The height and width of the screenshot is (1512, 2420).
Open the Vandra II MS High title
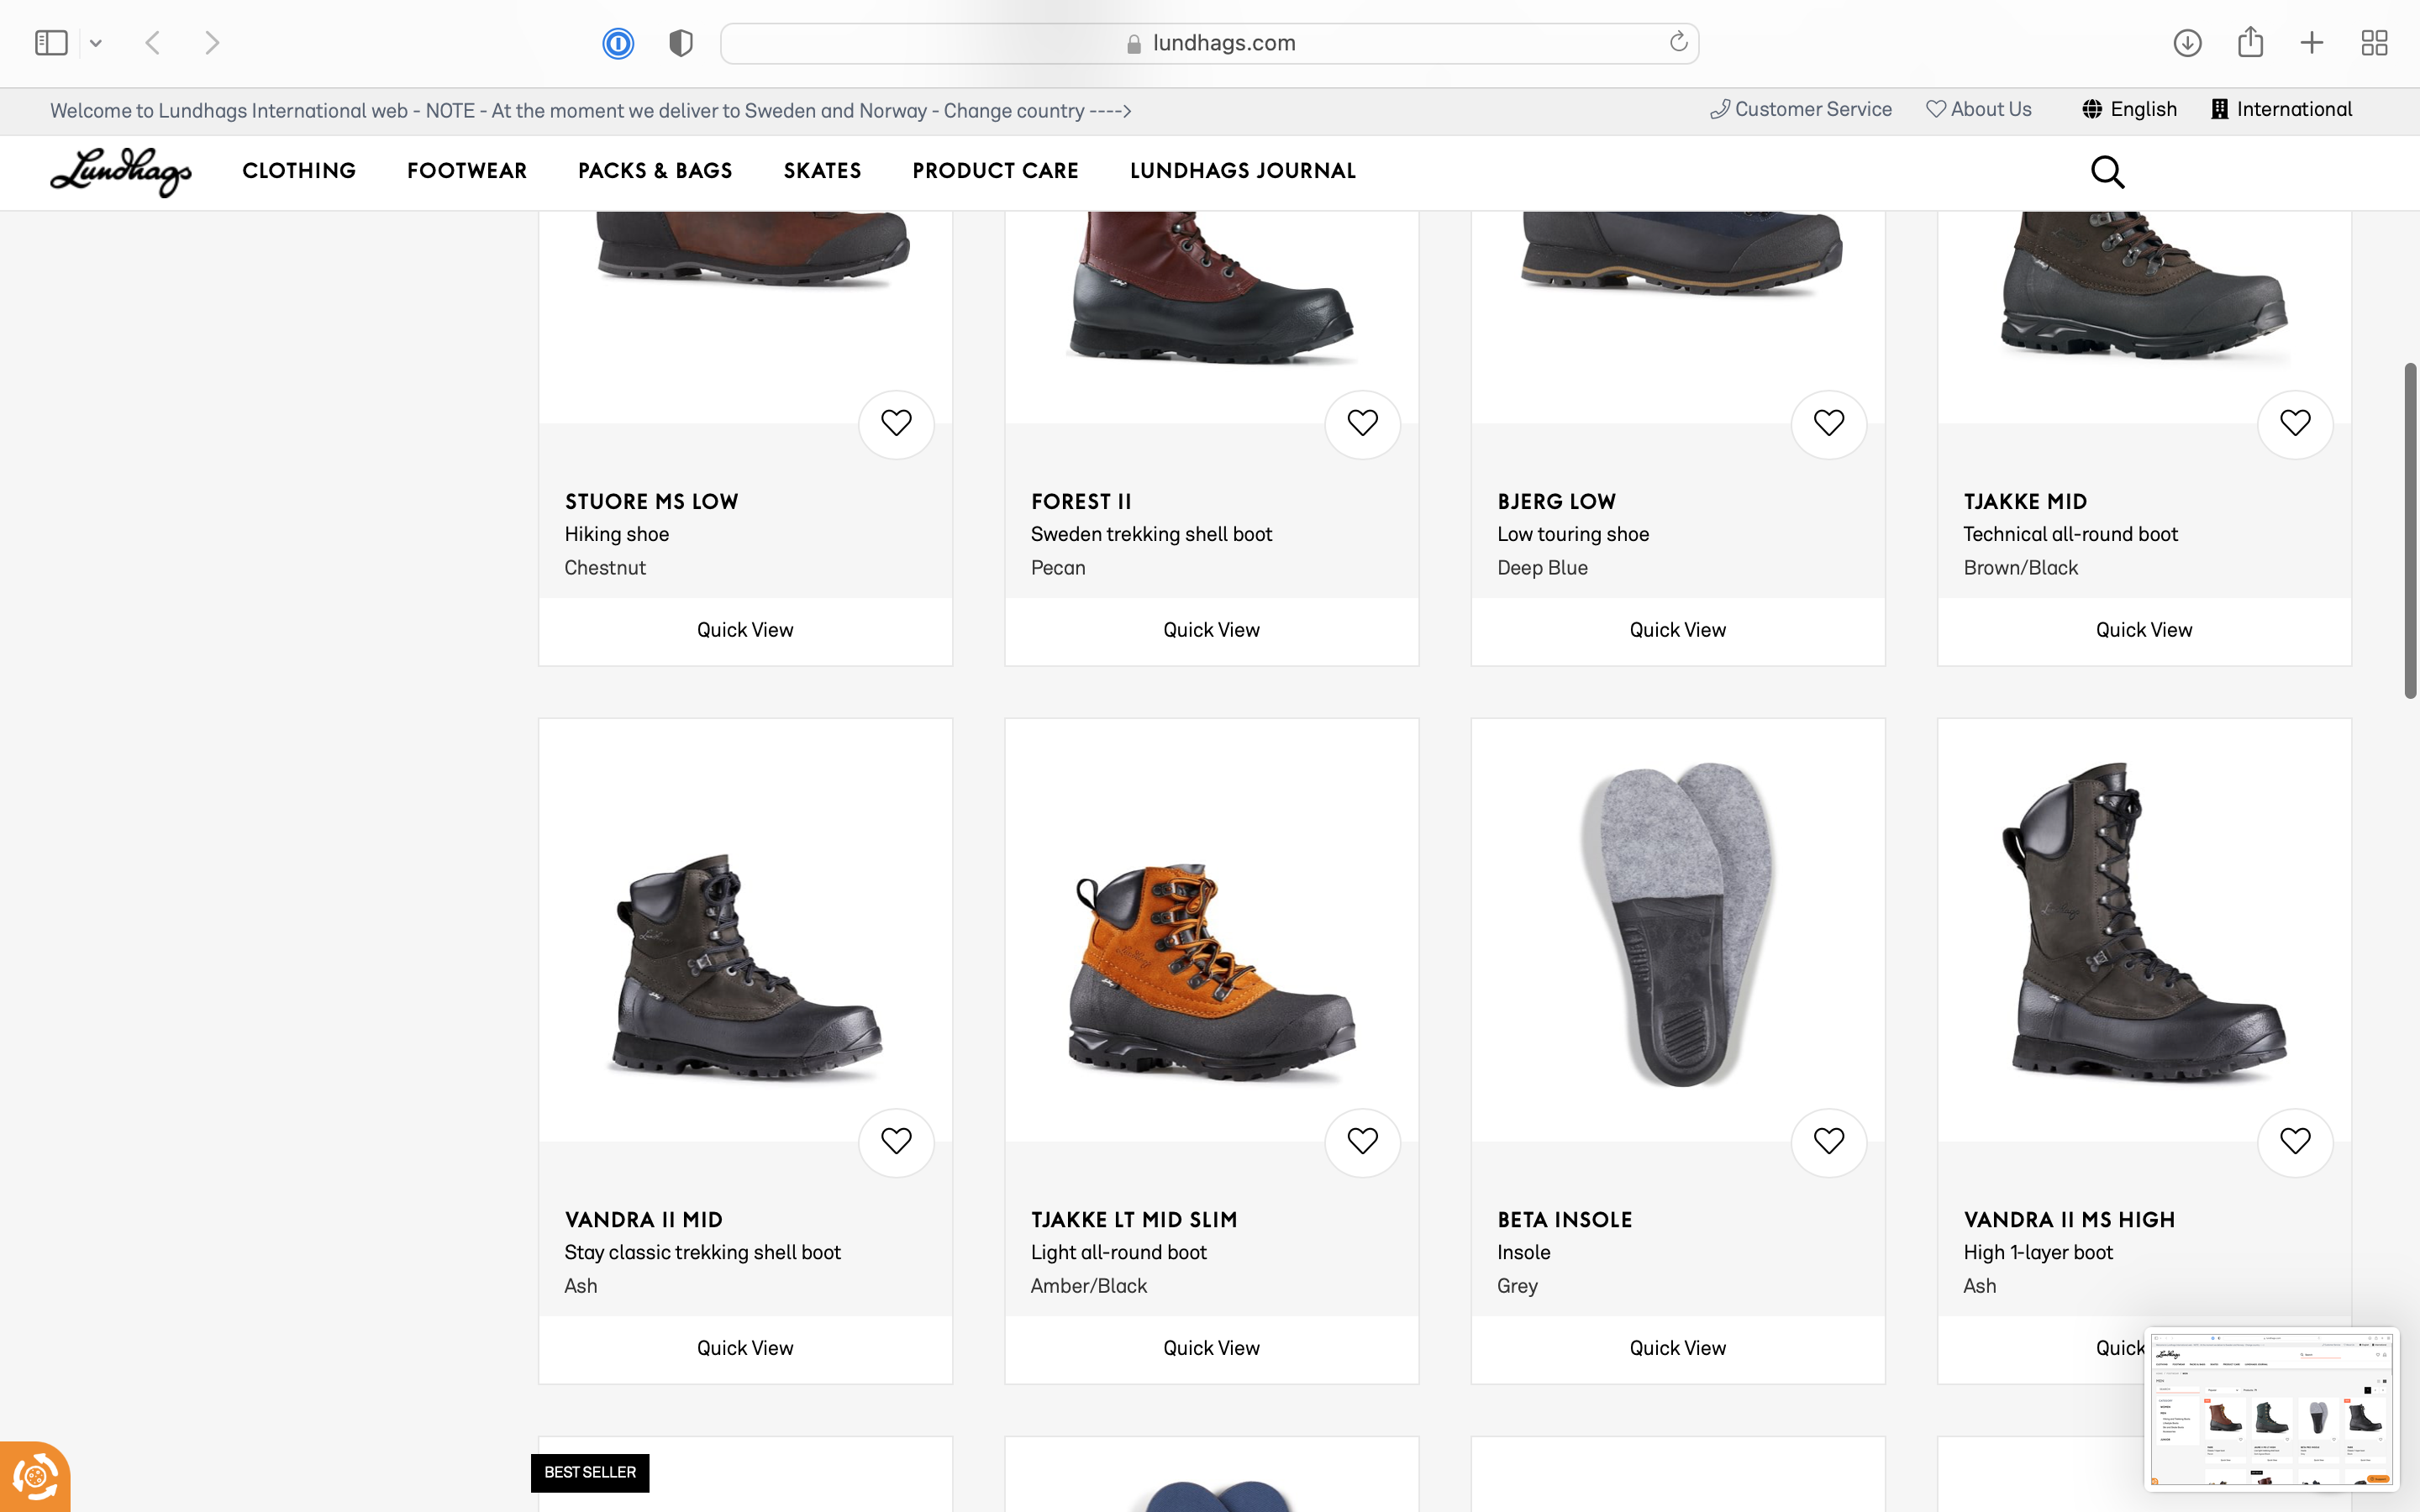pyautogui.click(x=2069, y=1220)
